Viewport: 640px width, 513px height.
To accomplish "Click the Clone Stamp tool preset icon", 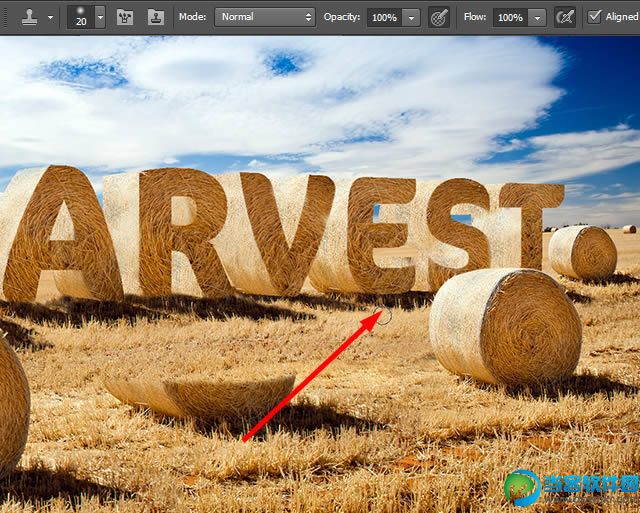I will click(29, 17).
